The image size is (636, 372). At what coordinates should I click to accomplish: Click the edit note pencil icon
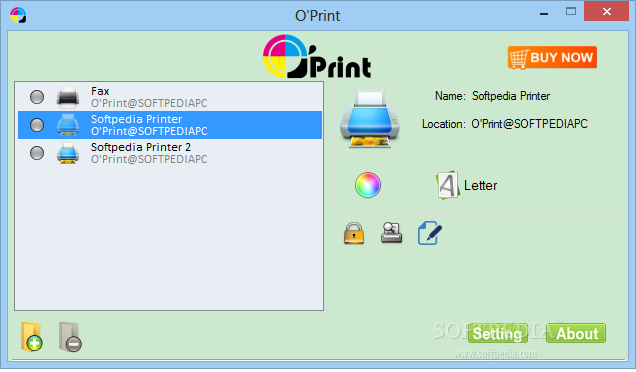click(x=430, y=233)
